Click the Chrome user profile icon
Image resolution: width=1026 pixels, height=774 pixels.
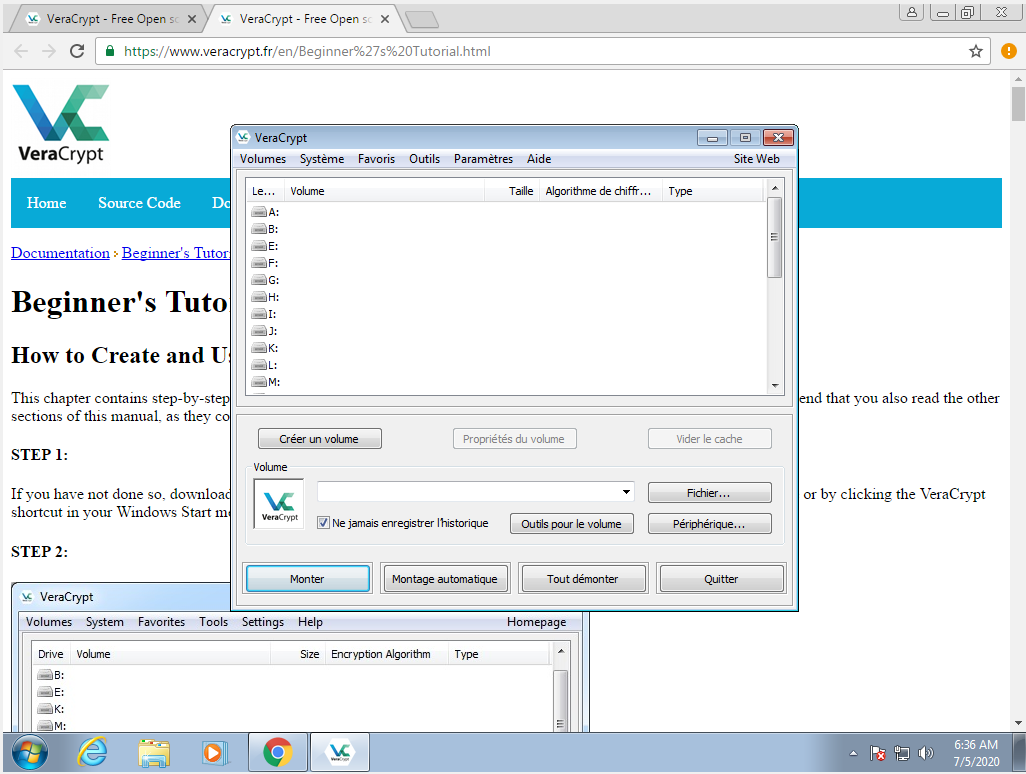pos(911,12)
